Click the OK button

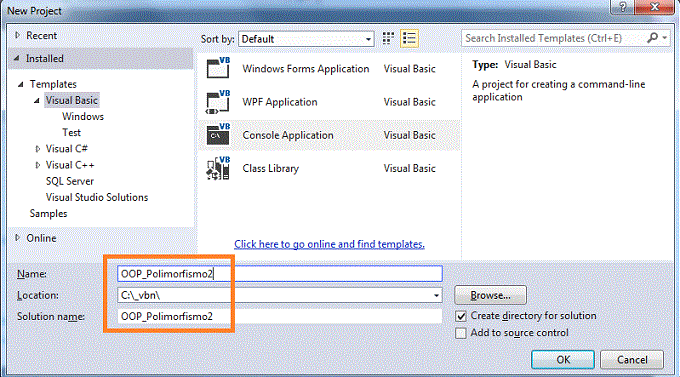click(563, 360)
